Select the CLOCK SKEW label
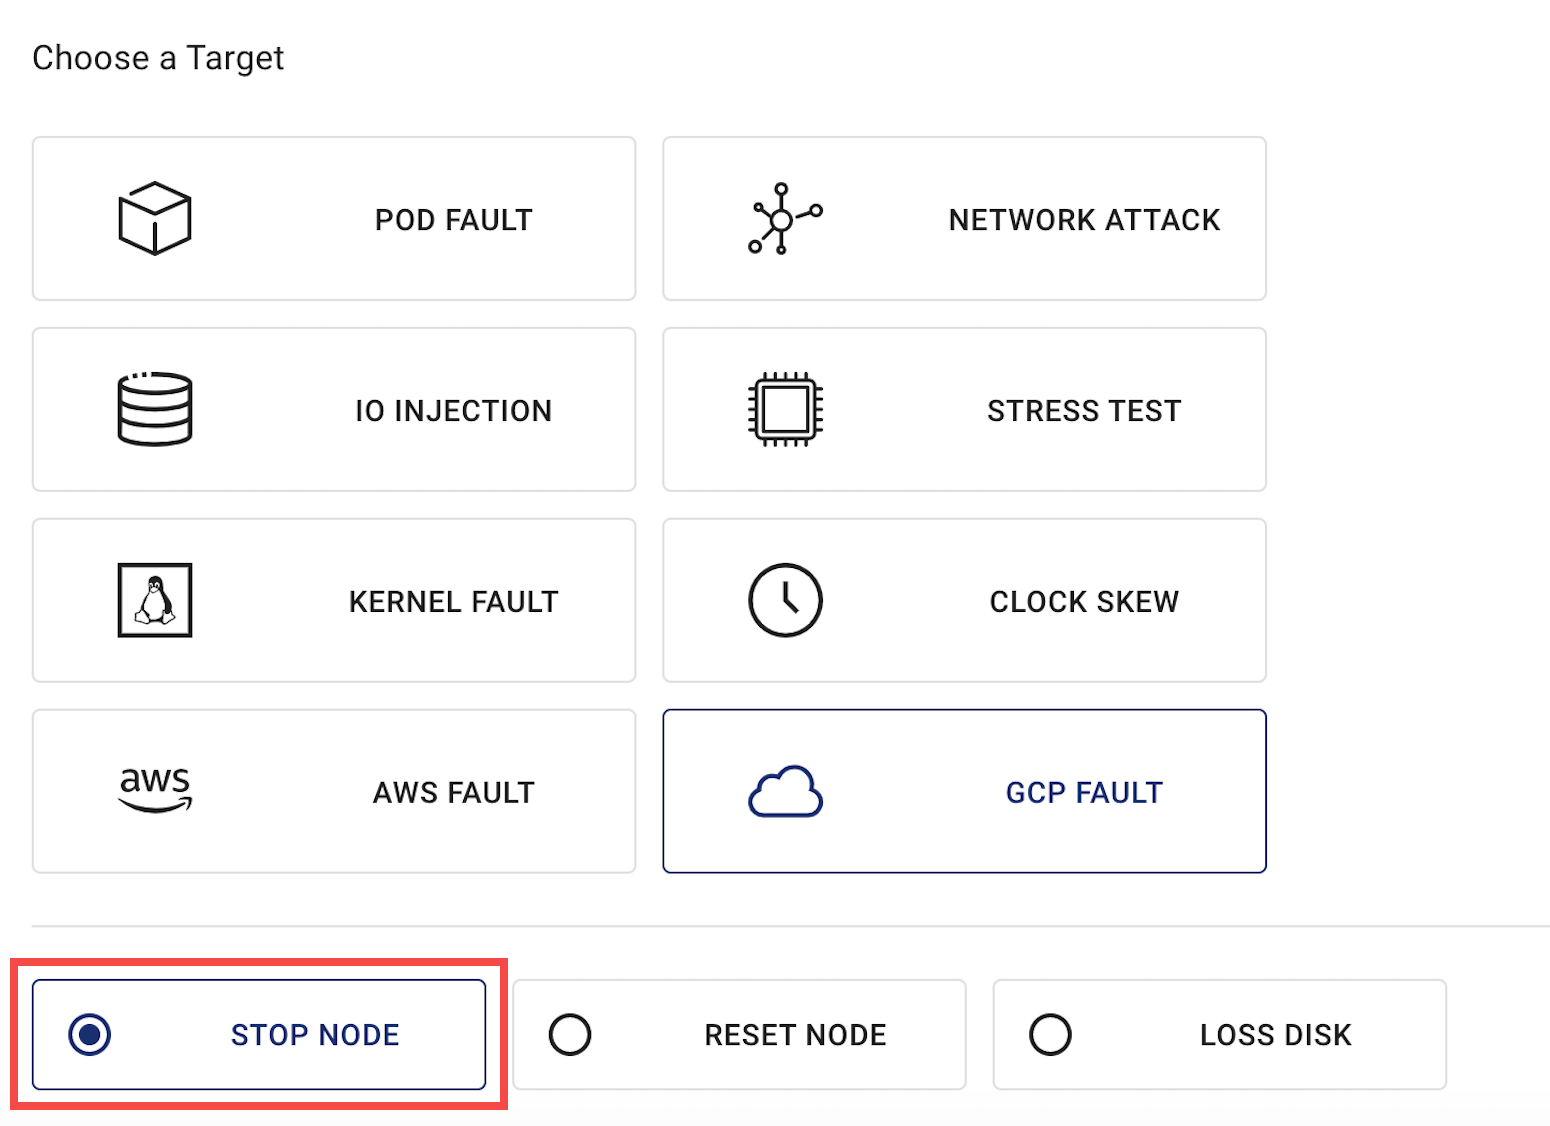Viewport: 1550px width, 1126px height. click(x=1084, y=602)
